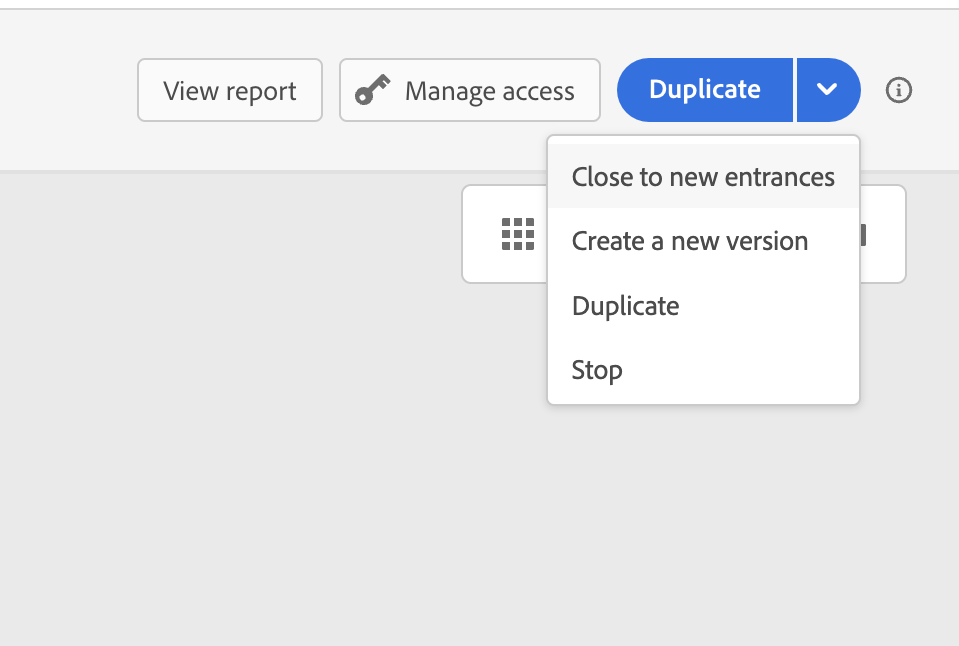Image resolution: width=959 pixels, height=646 pixels.
Task: Open the View report button
Action: click(230, 91)
